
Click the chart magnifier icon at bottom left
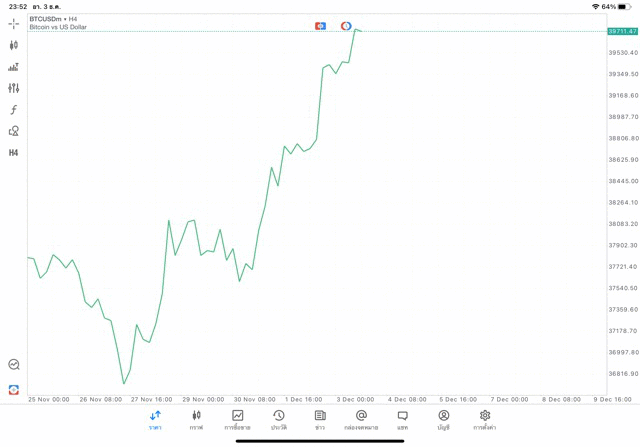[14, 364]
